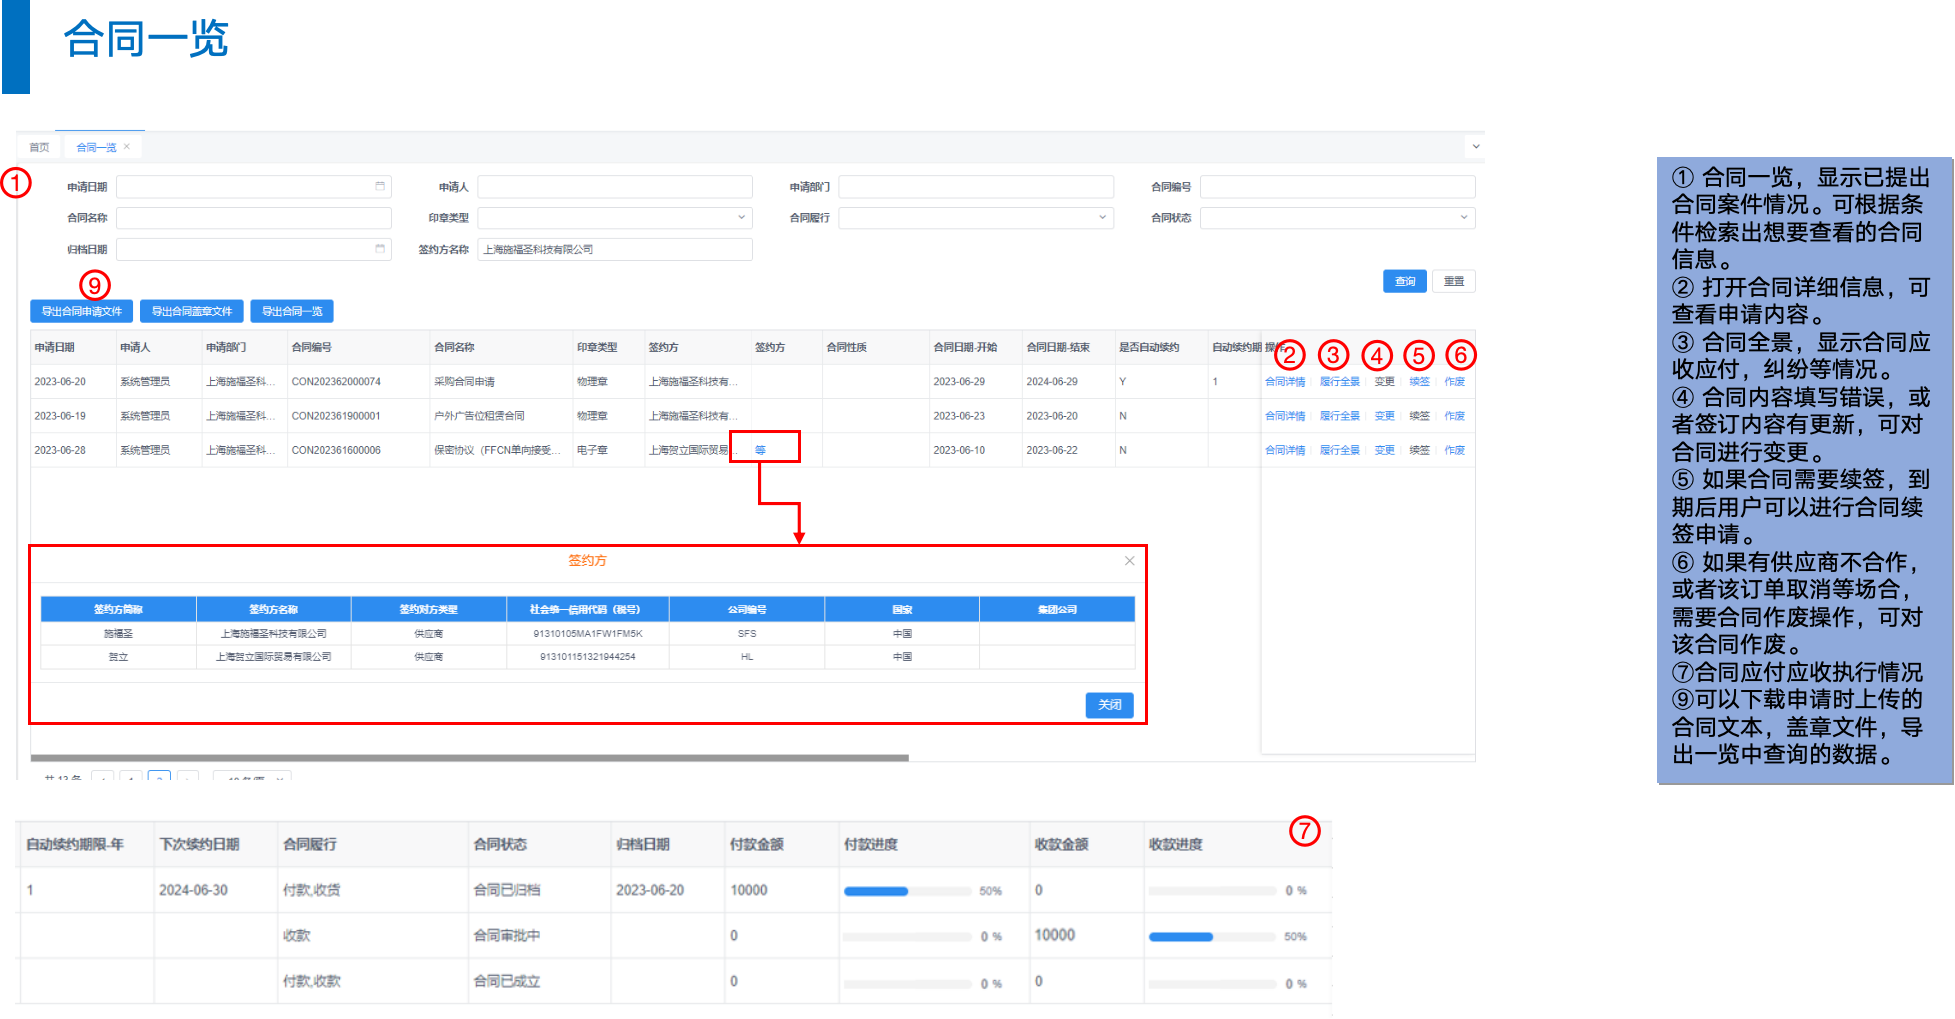Click the 查询 search button
The width and height of the screenshot is (1955, 1019).
click(1404, 282)
